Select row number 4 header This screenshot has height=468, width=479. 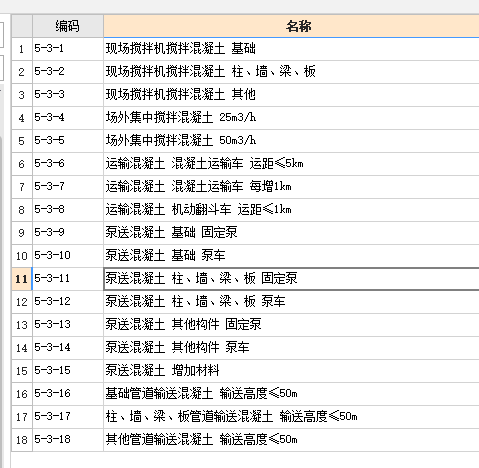22,118
